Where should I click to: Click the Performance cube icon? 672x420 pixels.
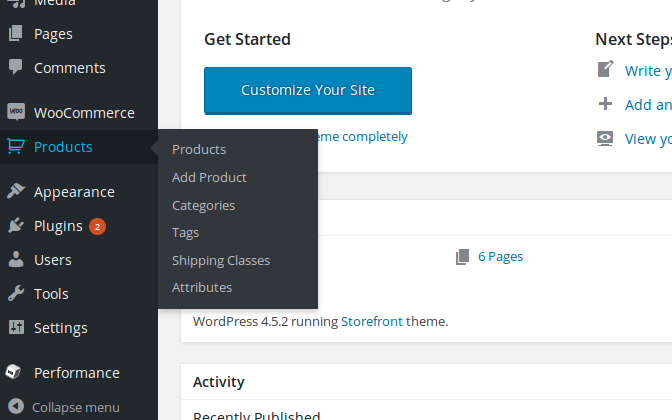[15, 373]
